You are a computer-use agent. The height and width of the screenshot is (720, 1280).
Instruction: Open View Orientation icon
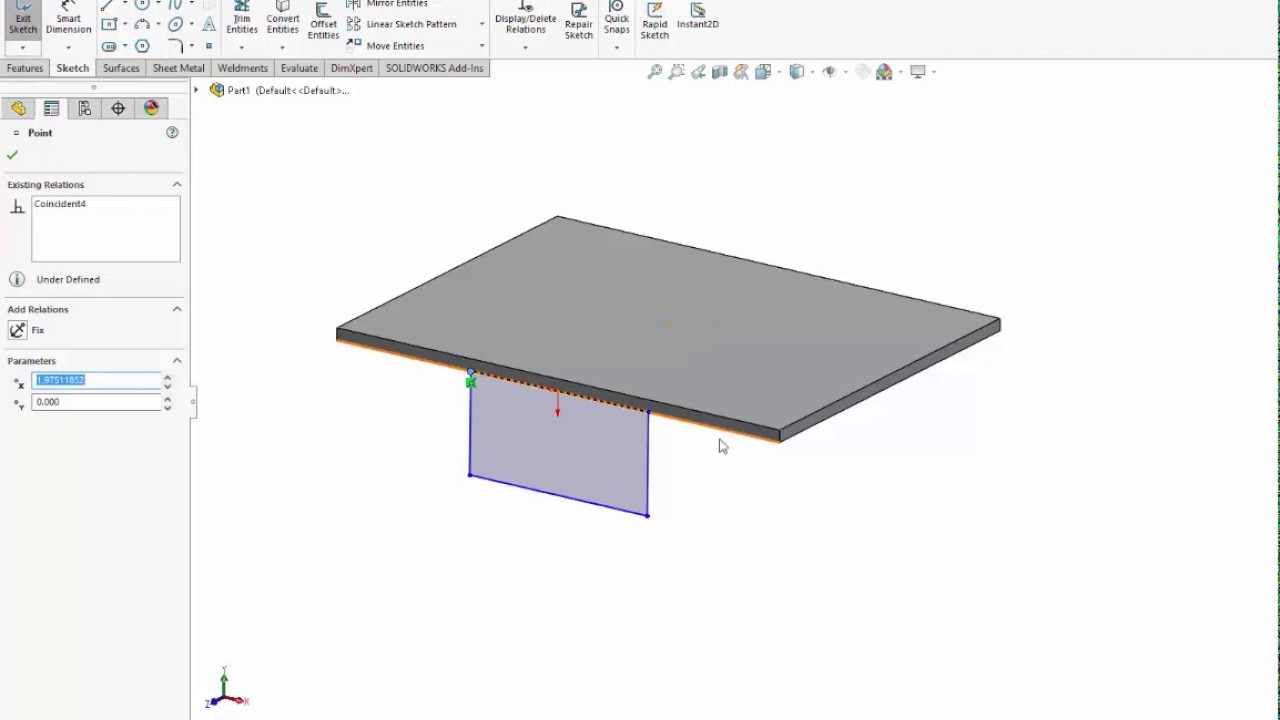pyautogui.click(x=763, y=72)
